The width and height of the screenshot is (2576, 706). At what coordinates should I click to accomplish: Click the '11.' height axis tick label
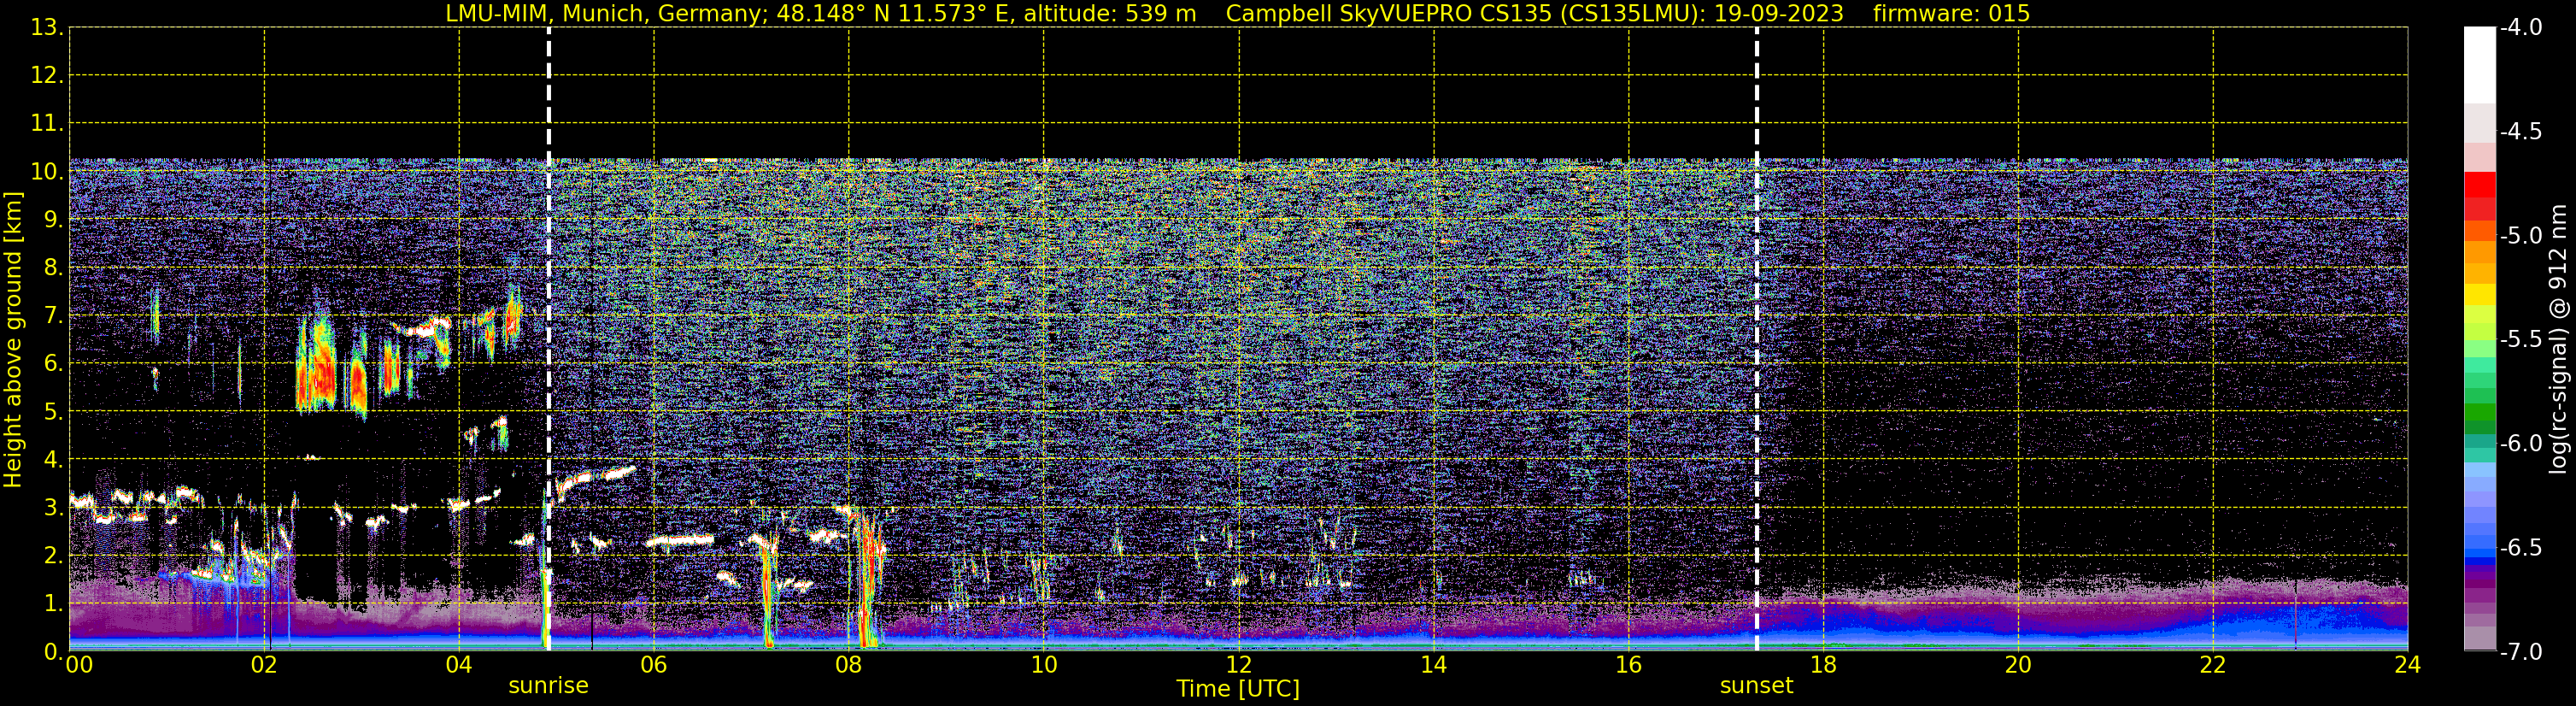46,124
